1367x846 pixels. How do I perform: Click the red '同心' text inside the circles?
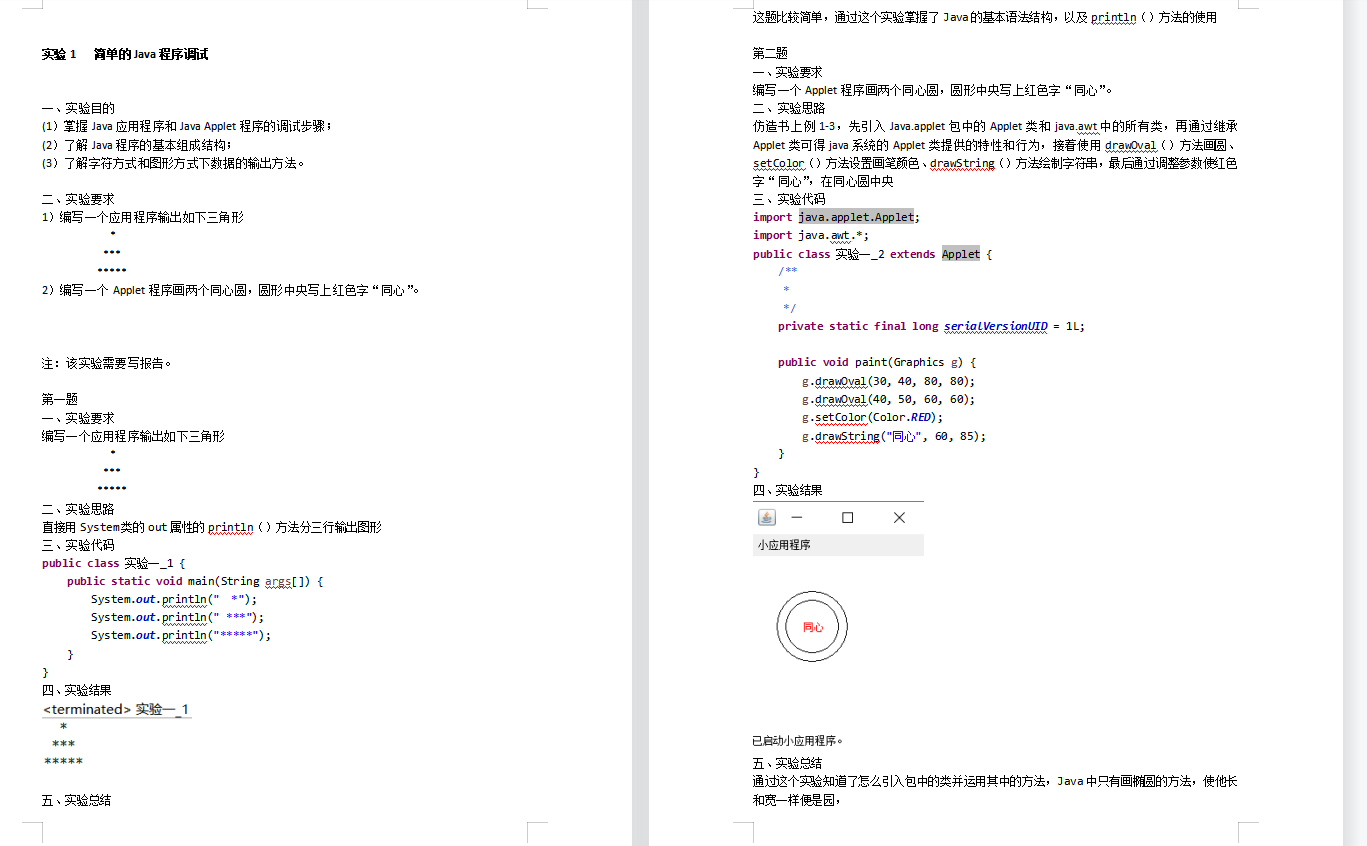tap(813, 627)
